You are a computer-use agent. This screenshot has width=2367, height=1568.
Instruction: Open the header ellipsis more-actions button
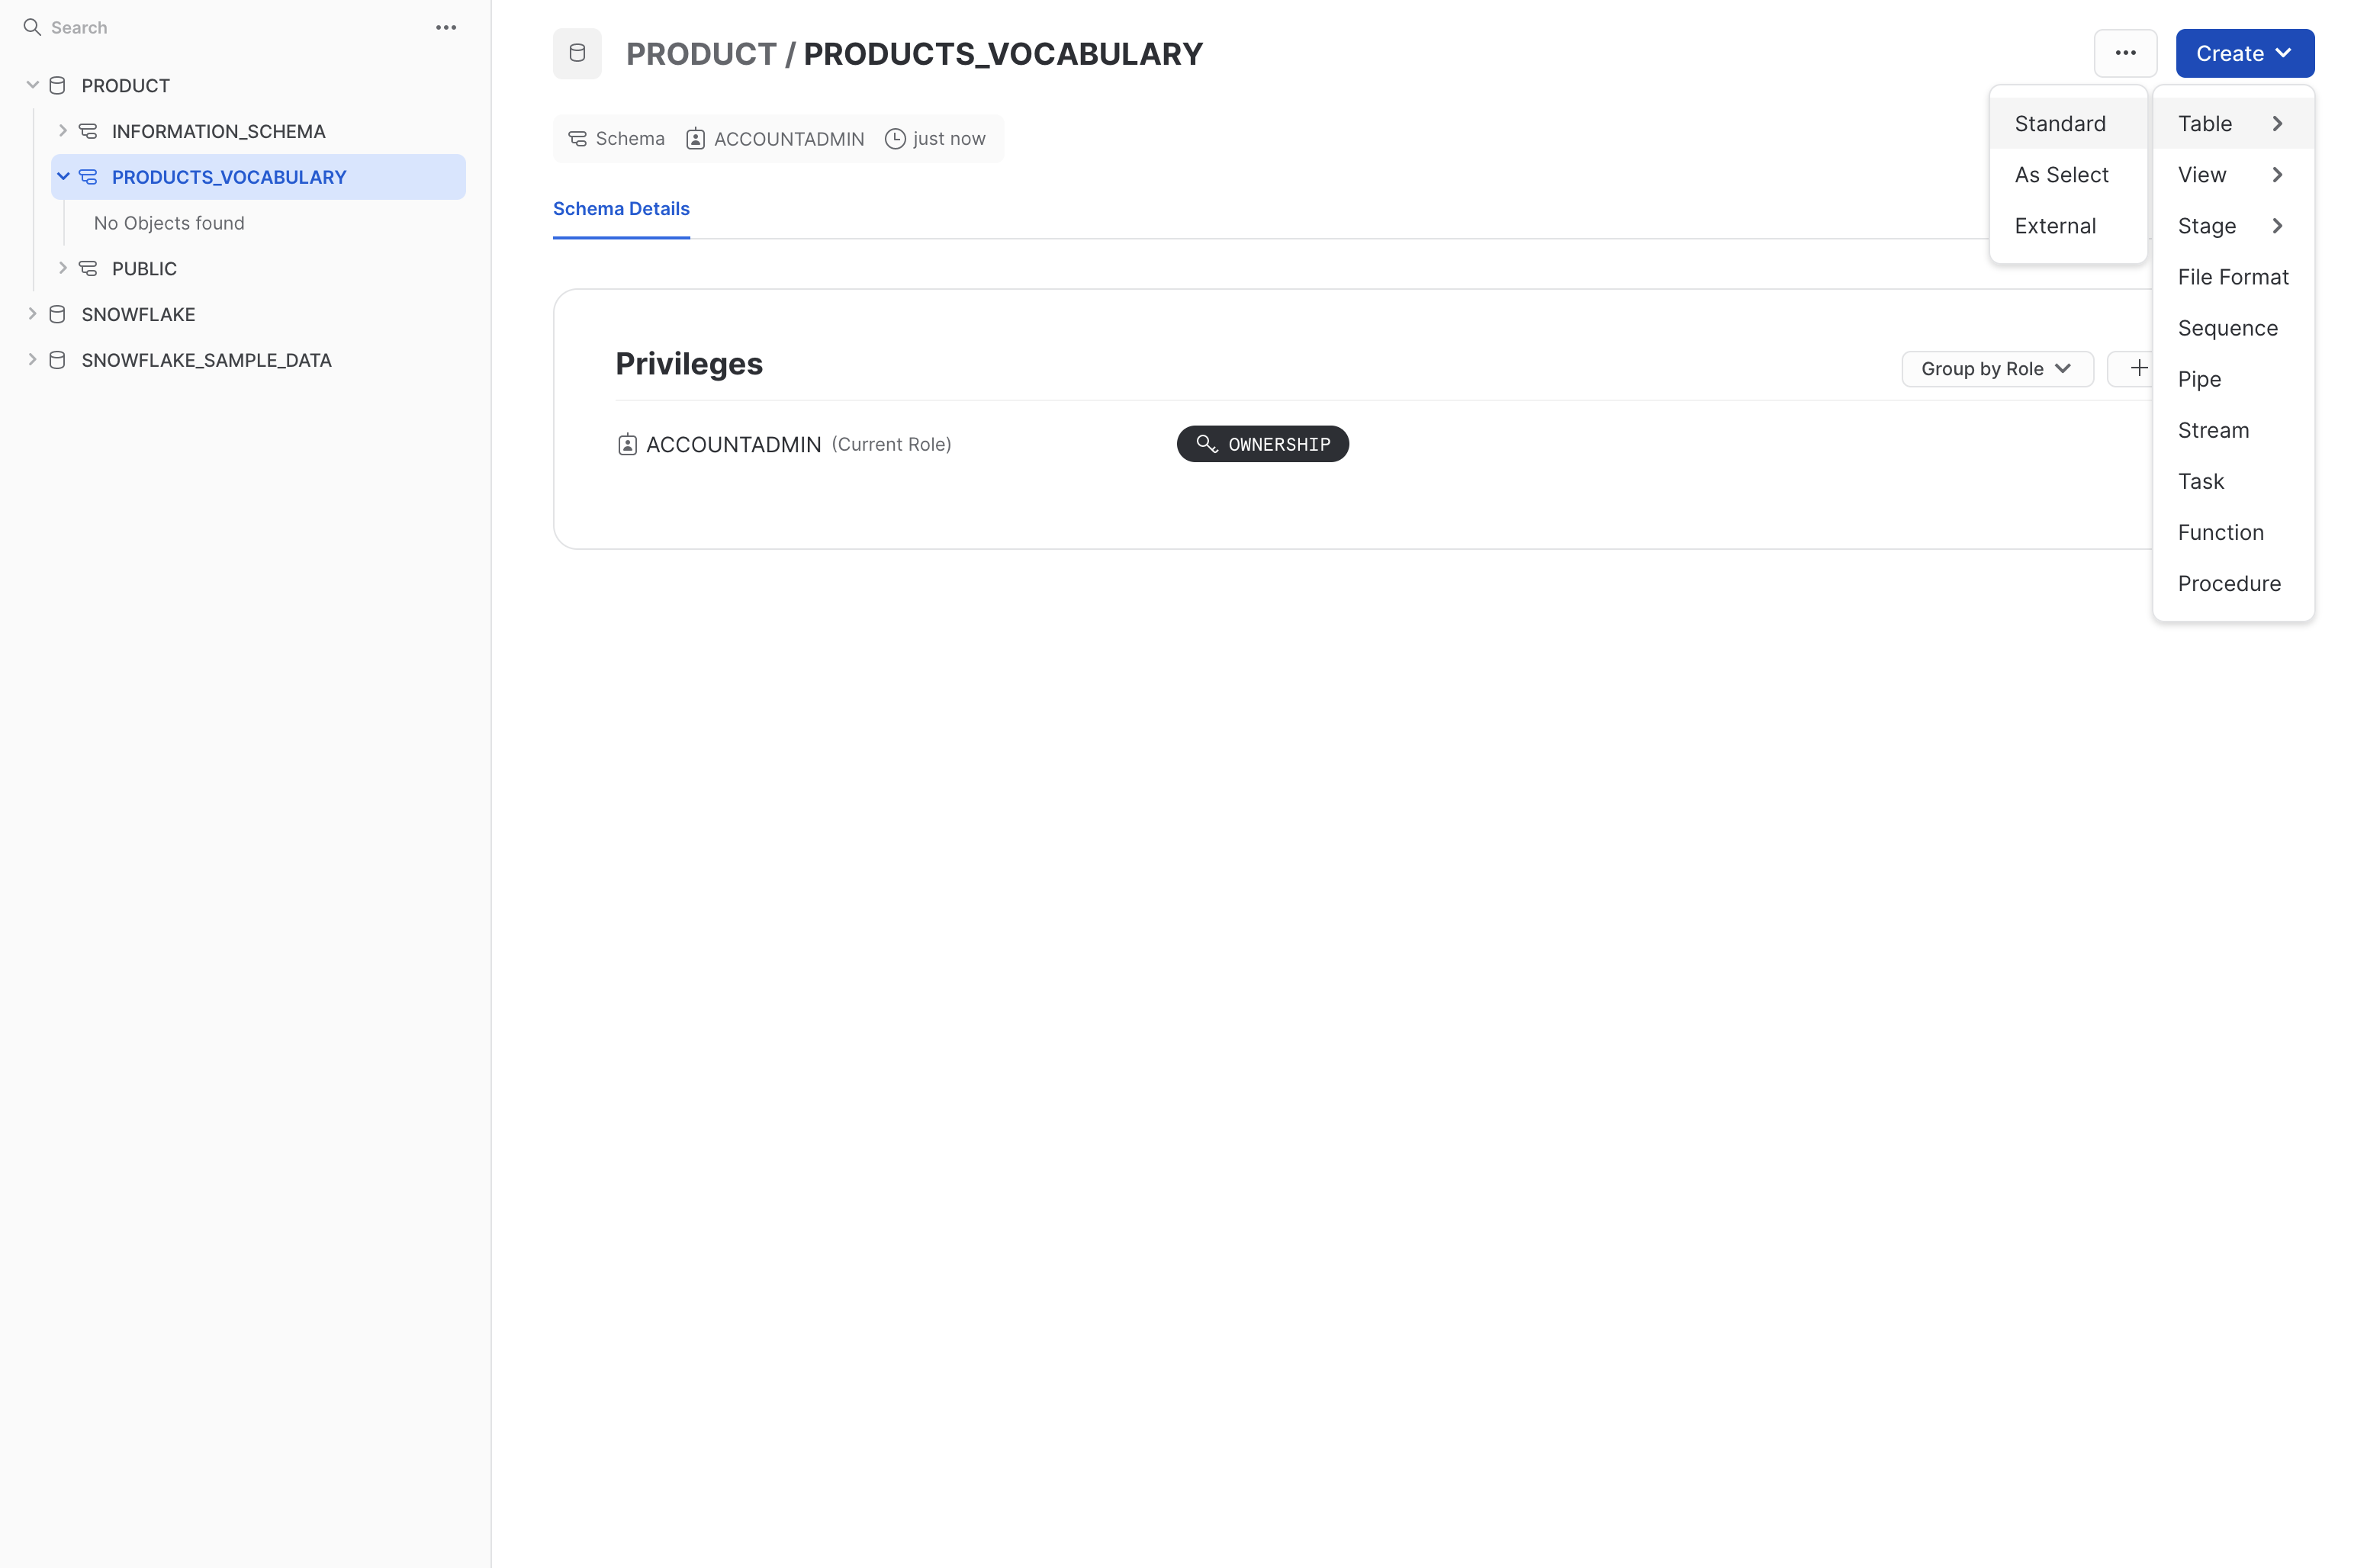tap(2125, 53)
